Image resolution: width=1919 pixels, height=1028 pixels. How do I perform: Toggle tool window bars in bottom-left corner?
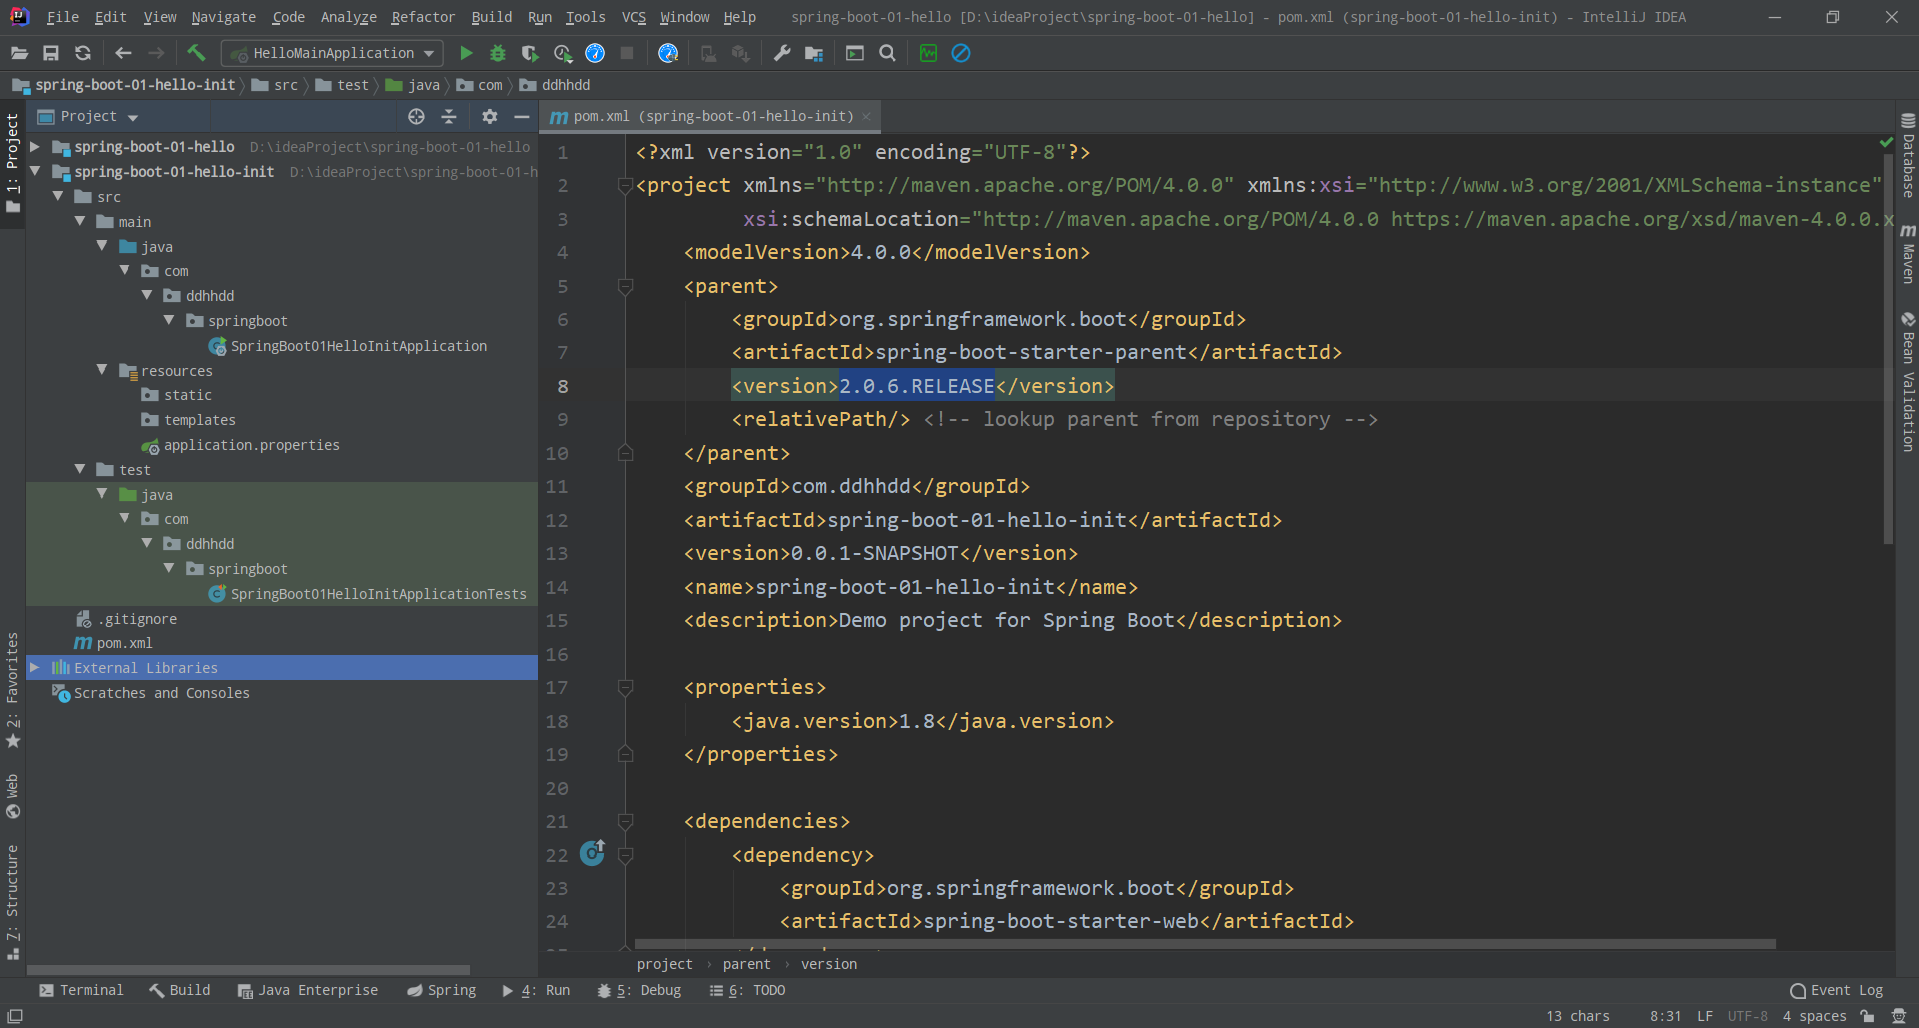coord(15,1016)
